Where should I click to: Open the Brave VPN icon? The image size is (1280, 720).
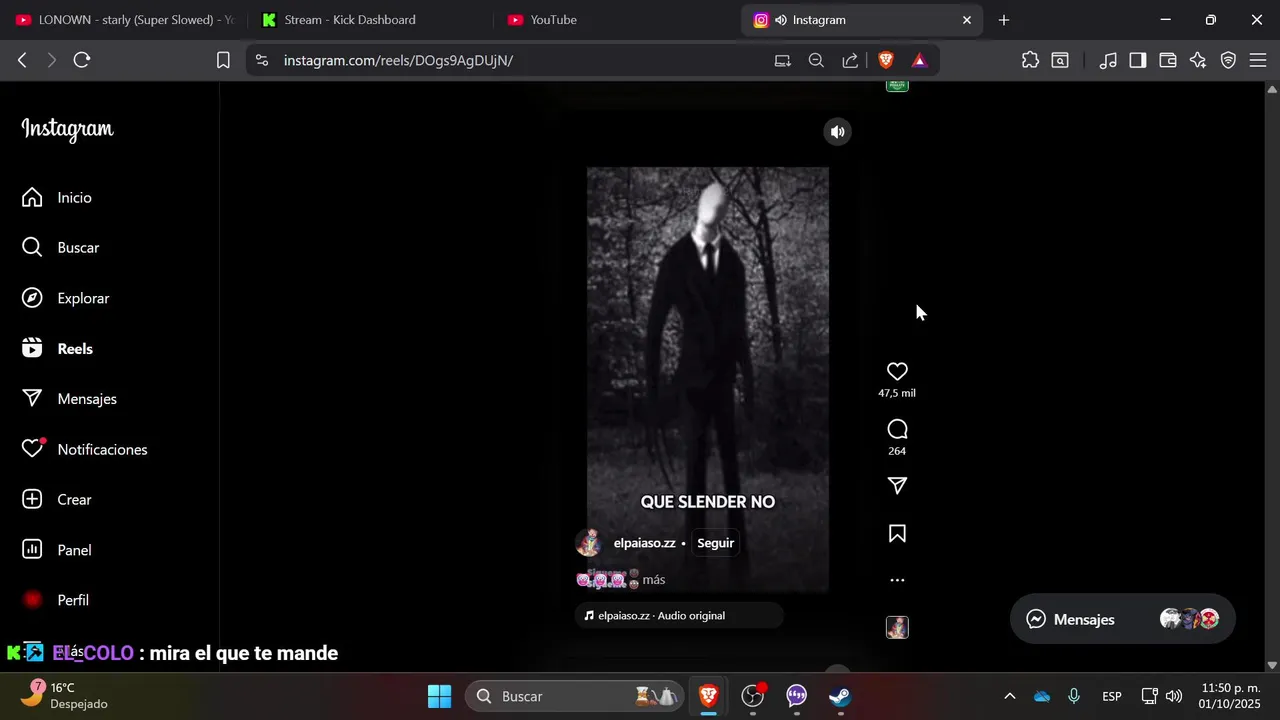coord(1228,60)
